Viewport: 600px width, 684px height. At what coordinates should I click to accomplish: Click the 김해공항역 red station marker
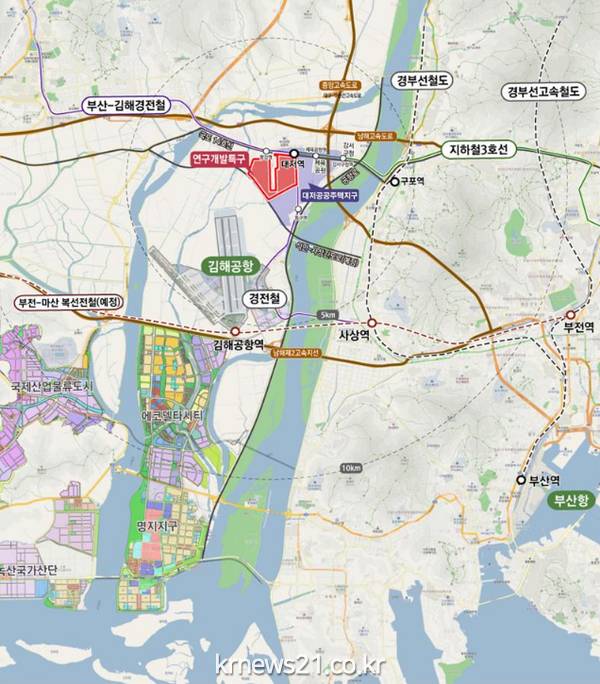tap(235, 331)
